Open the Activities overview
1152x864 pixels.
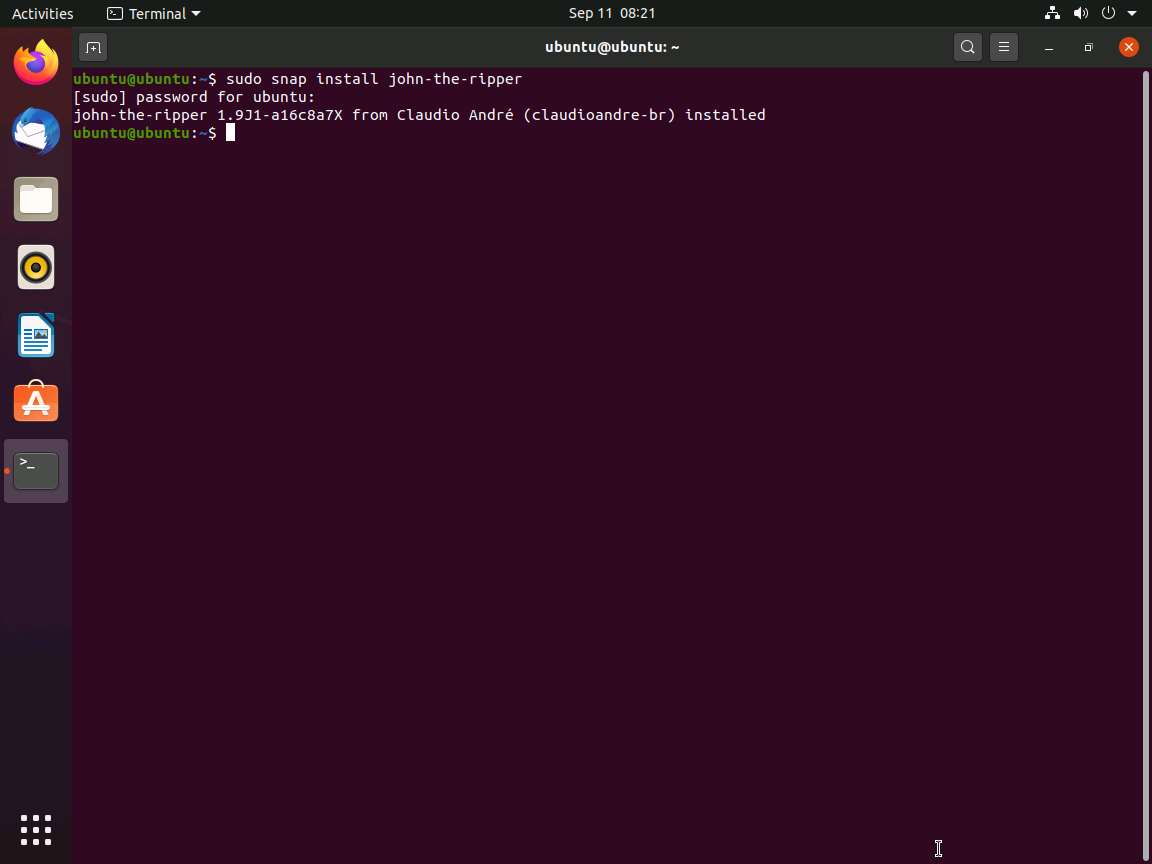43,13
